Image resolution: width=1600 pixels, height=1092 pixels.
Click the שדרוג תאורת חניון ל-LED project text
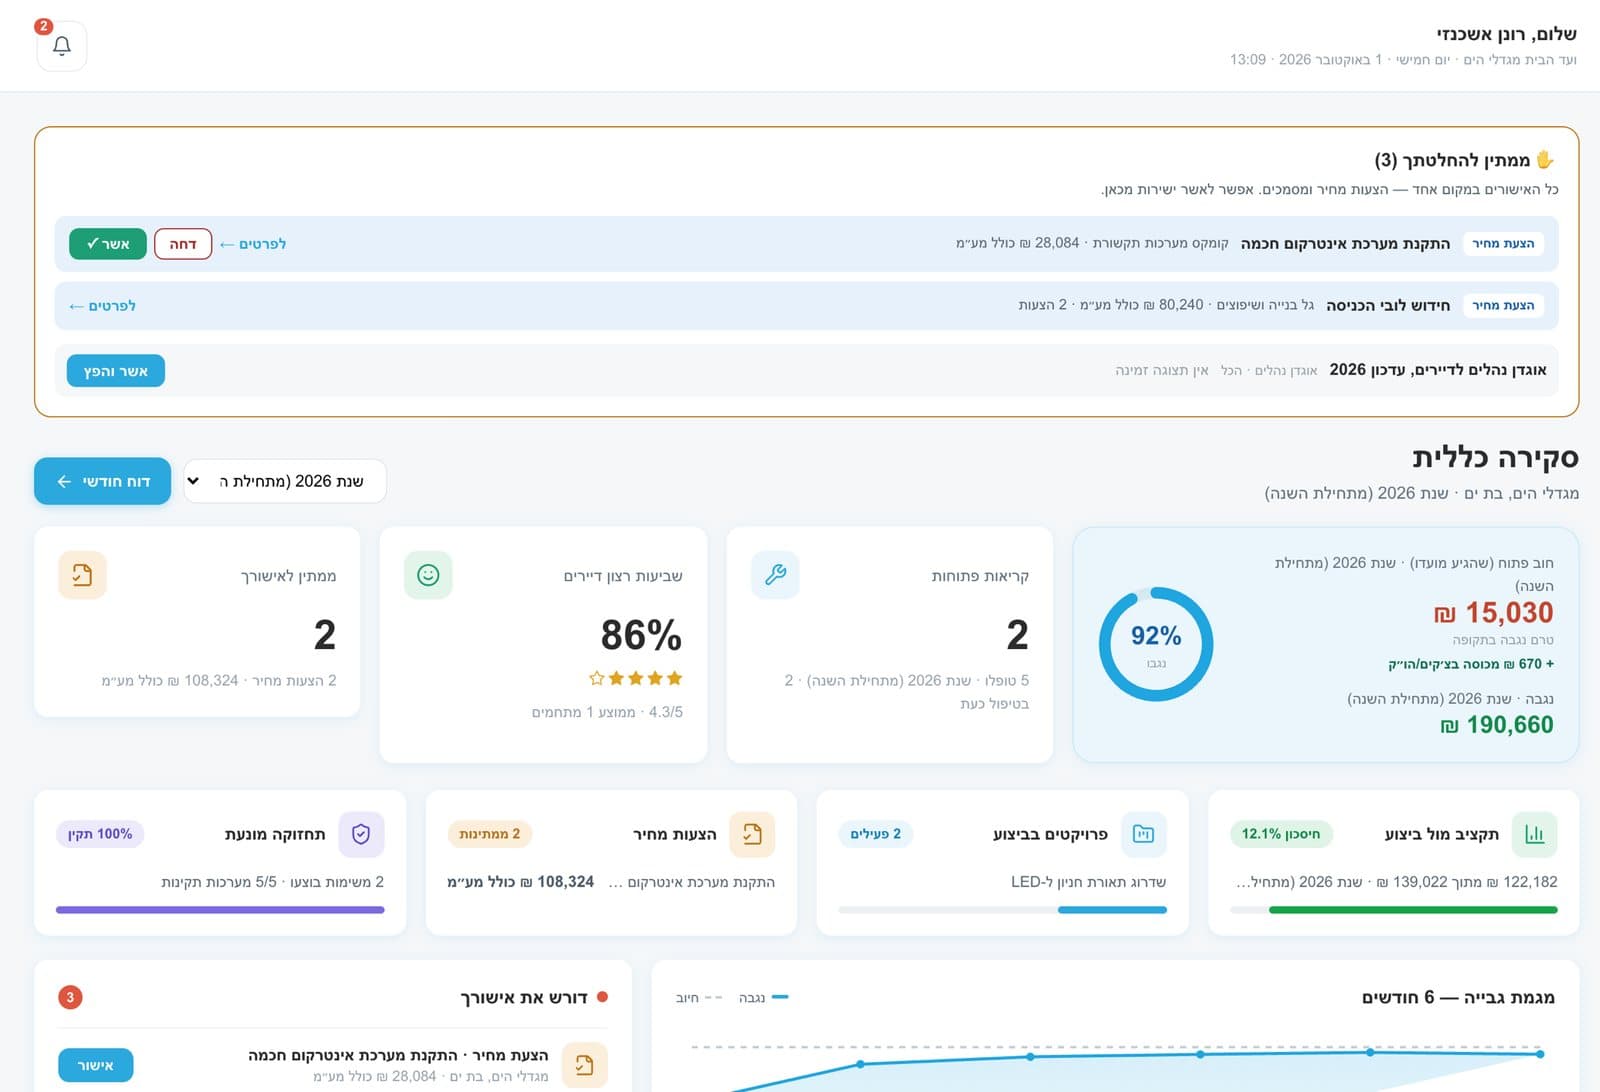coord(1088,882)
